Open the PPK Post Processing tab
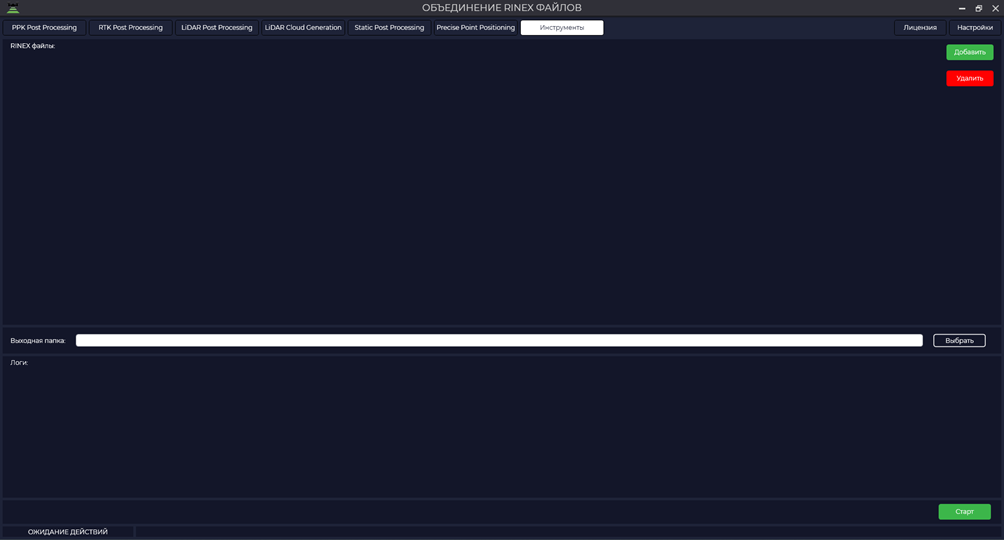The image size is (1004, 540). point(44,28)
